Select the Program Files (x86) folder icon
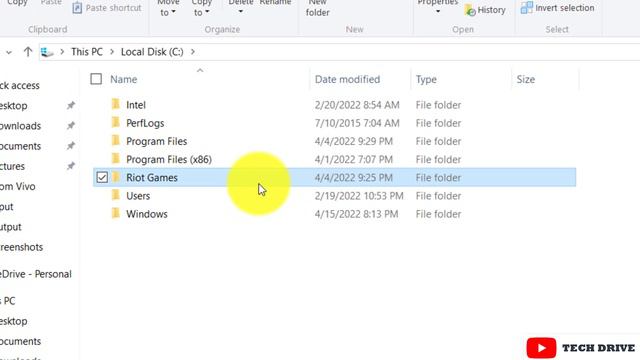640x360 pixels. point(116,159)
